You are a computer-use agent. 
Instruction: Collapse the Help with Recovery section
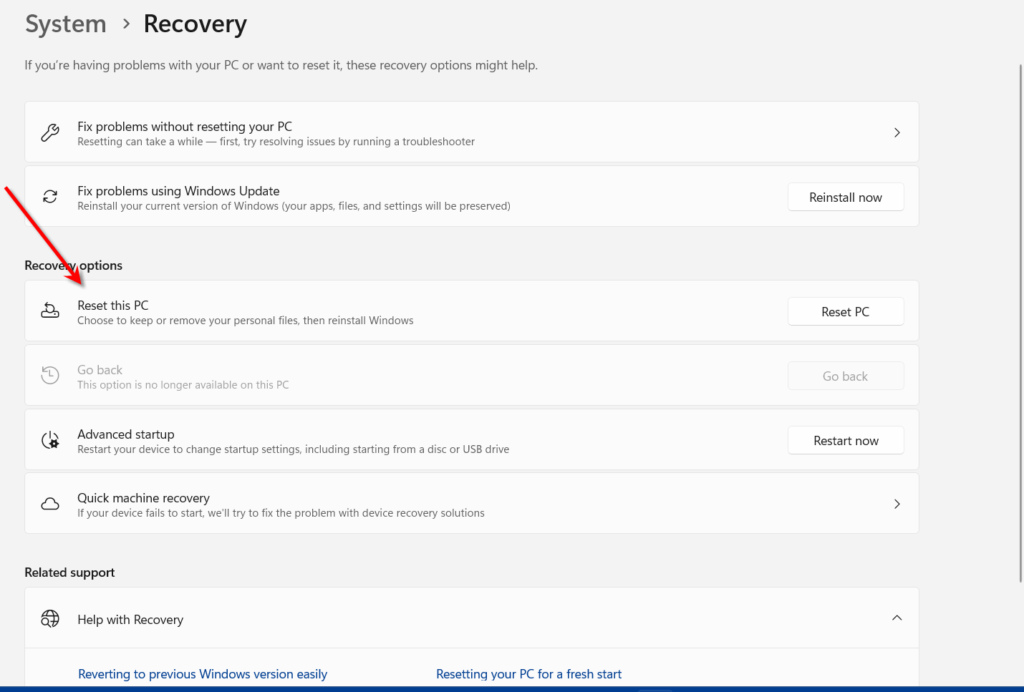(897, 619)
